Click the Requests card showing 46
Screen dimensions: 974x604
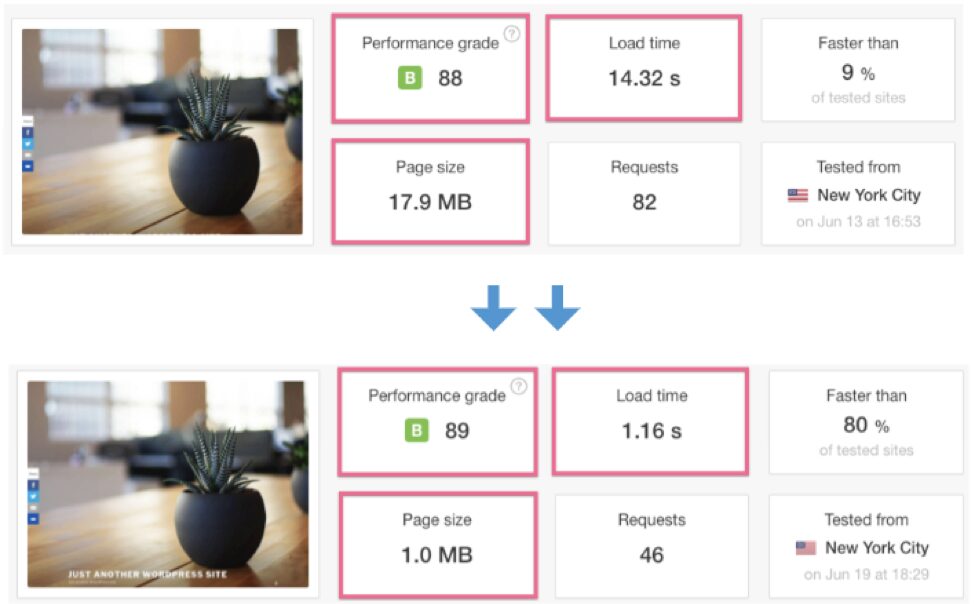651,543
